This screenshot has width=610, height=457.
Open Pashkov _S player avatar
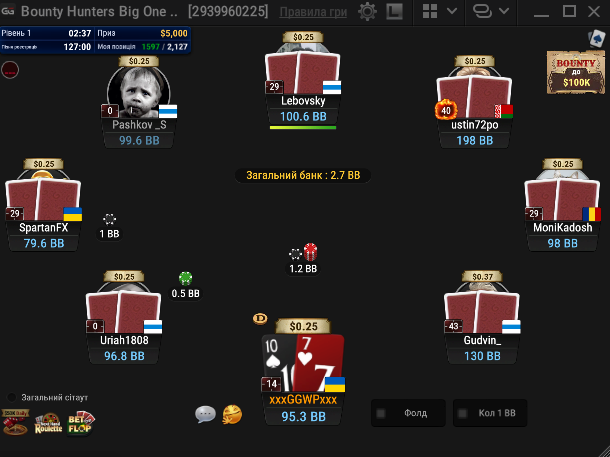pyautogui.click(x=138, y=91)
